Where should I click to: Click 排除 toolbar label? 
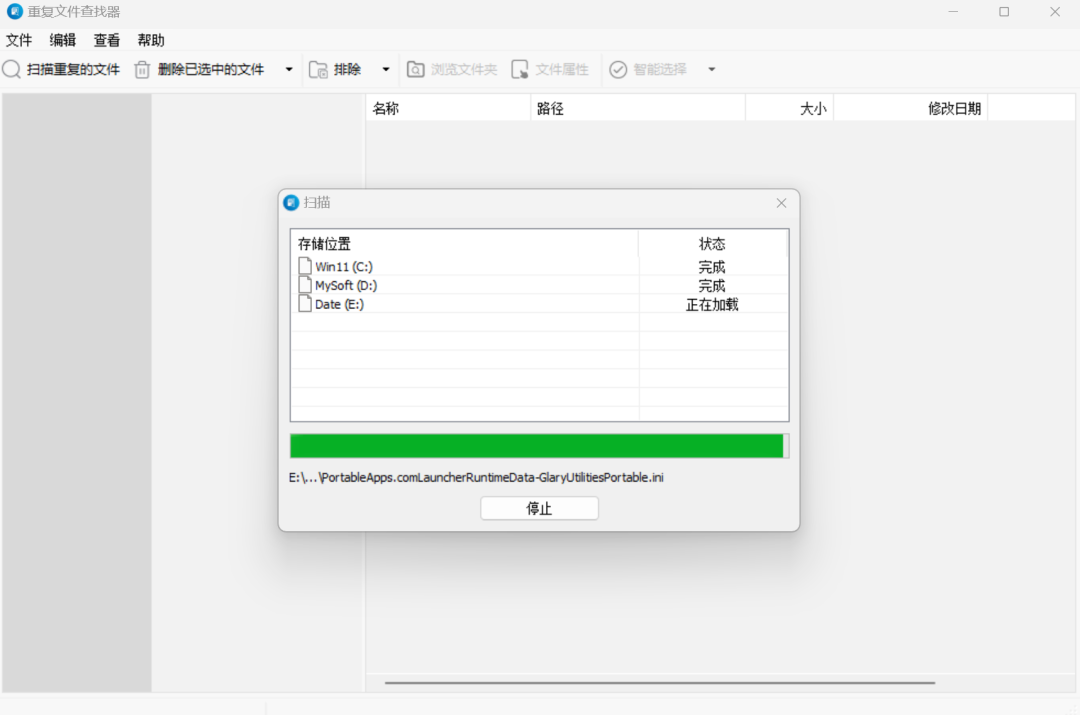pyautogui.click(x=348, y=70)
